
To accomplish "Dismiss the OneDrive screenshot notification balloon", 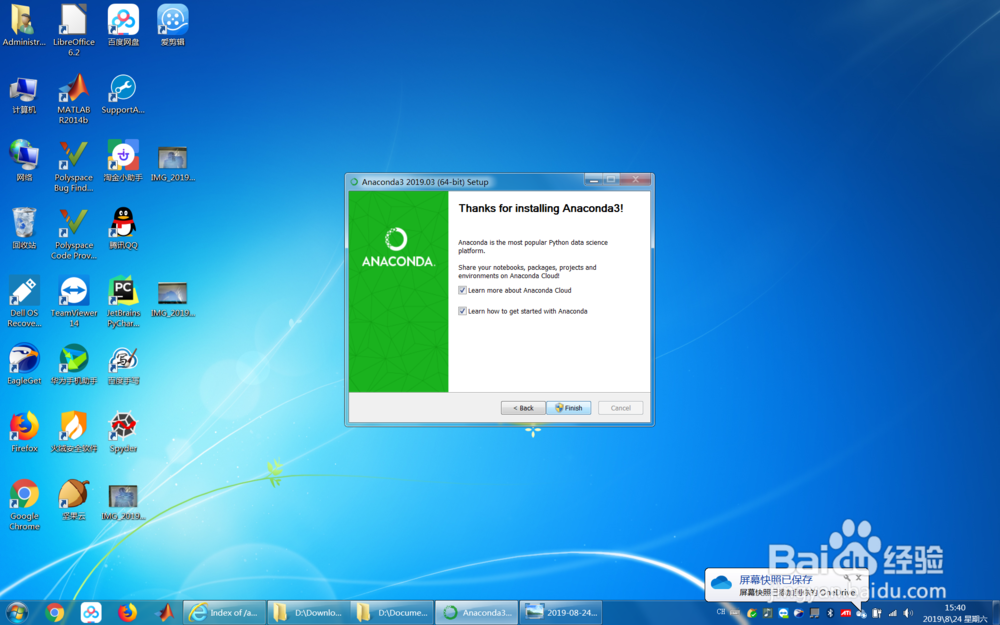I will click(858, 578).
